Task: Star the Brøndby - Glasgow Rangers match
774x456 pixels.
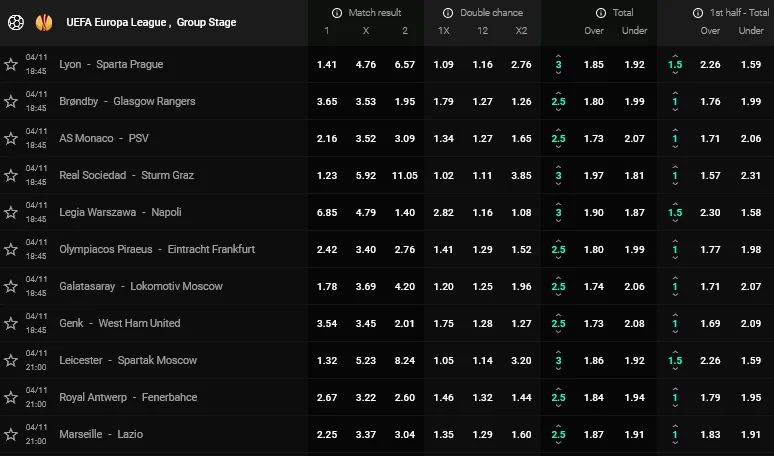Action: (11, 101)
